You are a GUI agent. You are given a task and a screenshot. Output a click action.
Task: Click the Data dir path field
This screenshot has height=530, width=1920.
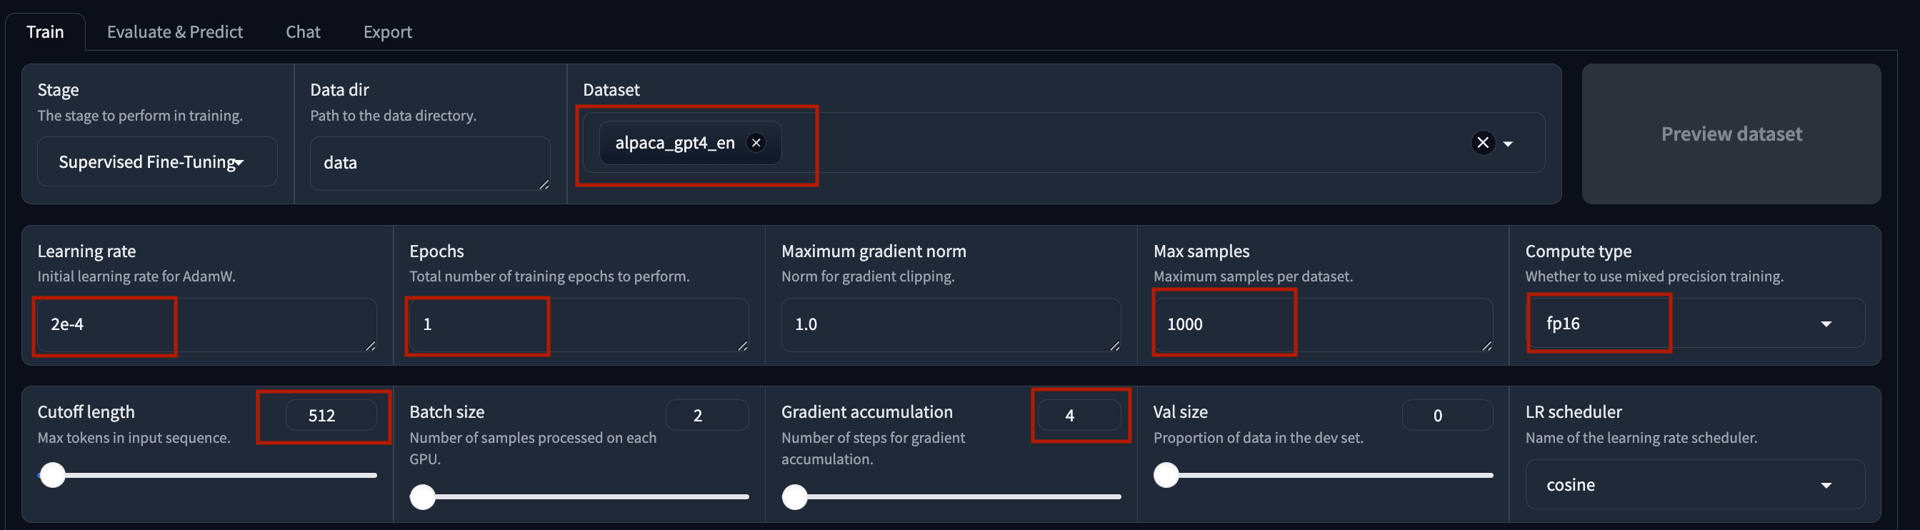[429, 163]
